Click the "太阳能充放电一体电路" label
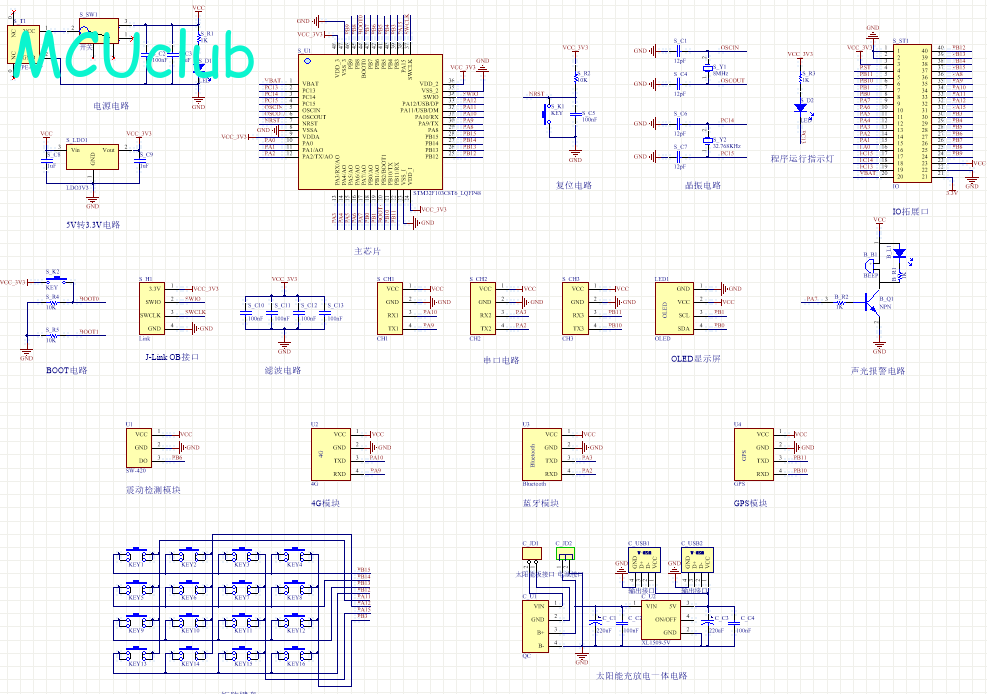The image size is (987, 694). (641, 675)
